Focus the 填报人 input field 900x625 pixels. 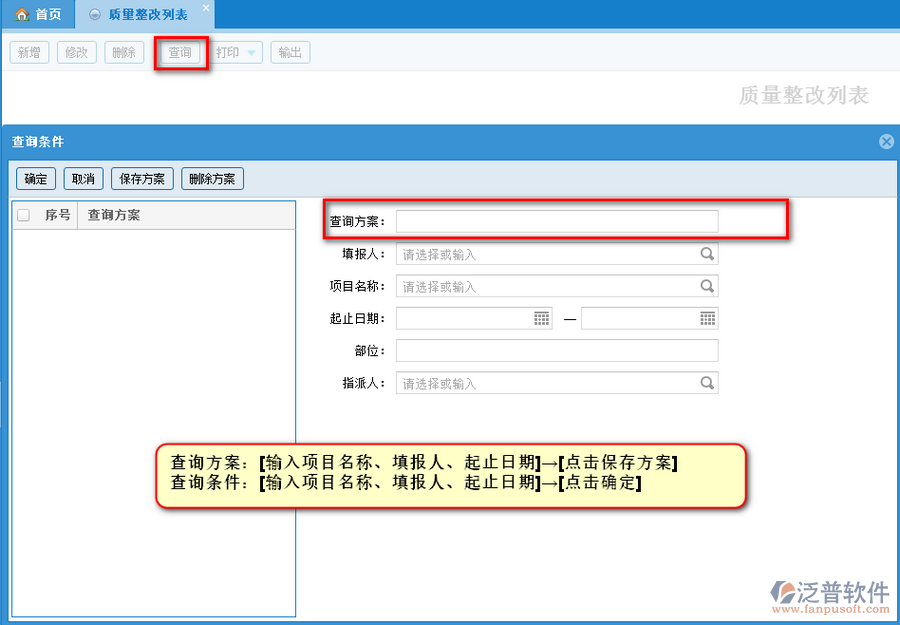[x=557, y=254]
